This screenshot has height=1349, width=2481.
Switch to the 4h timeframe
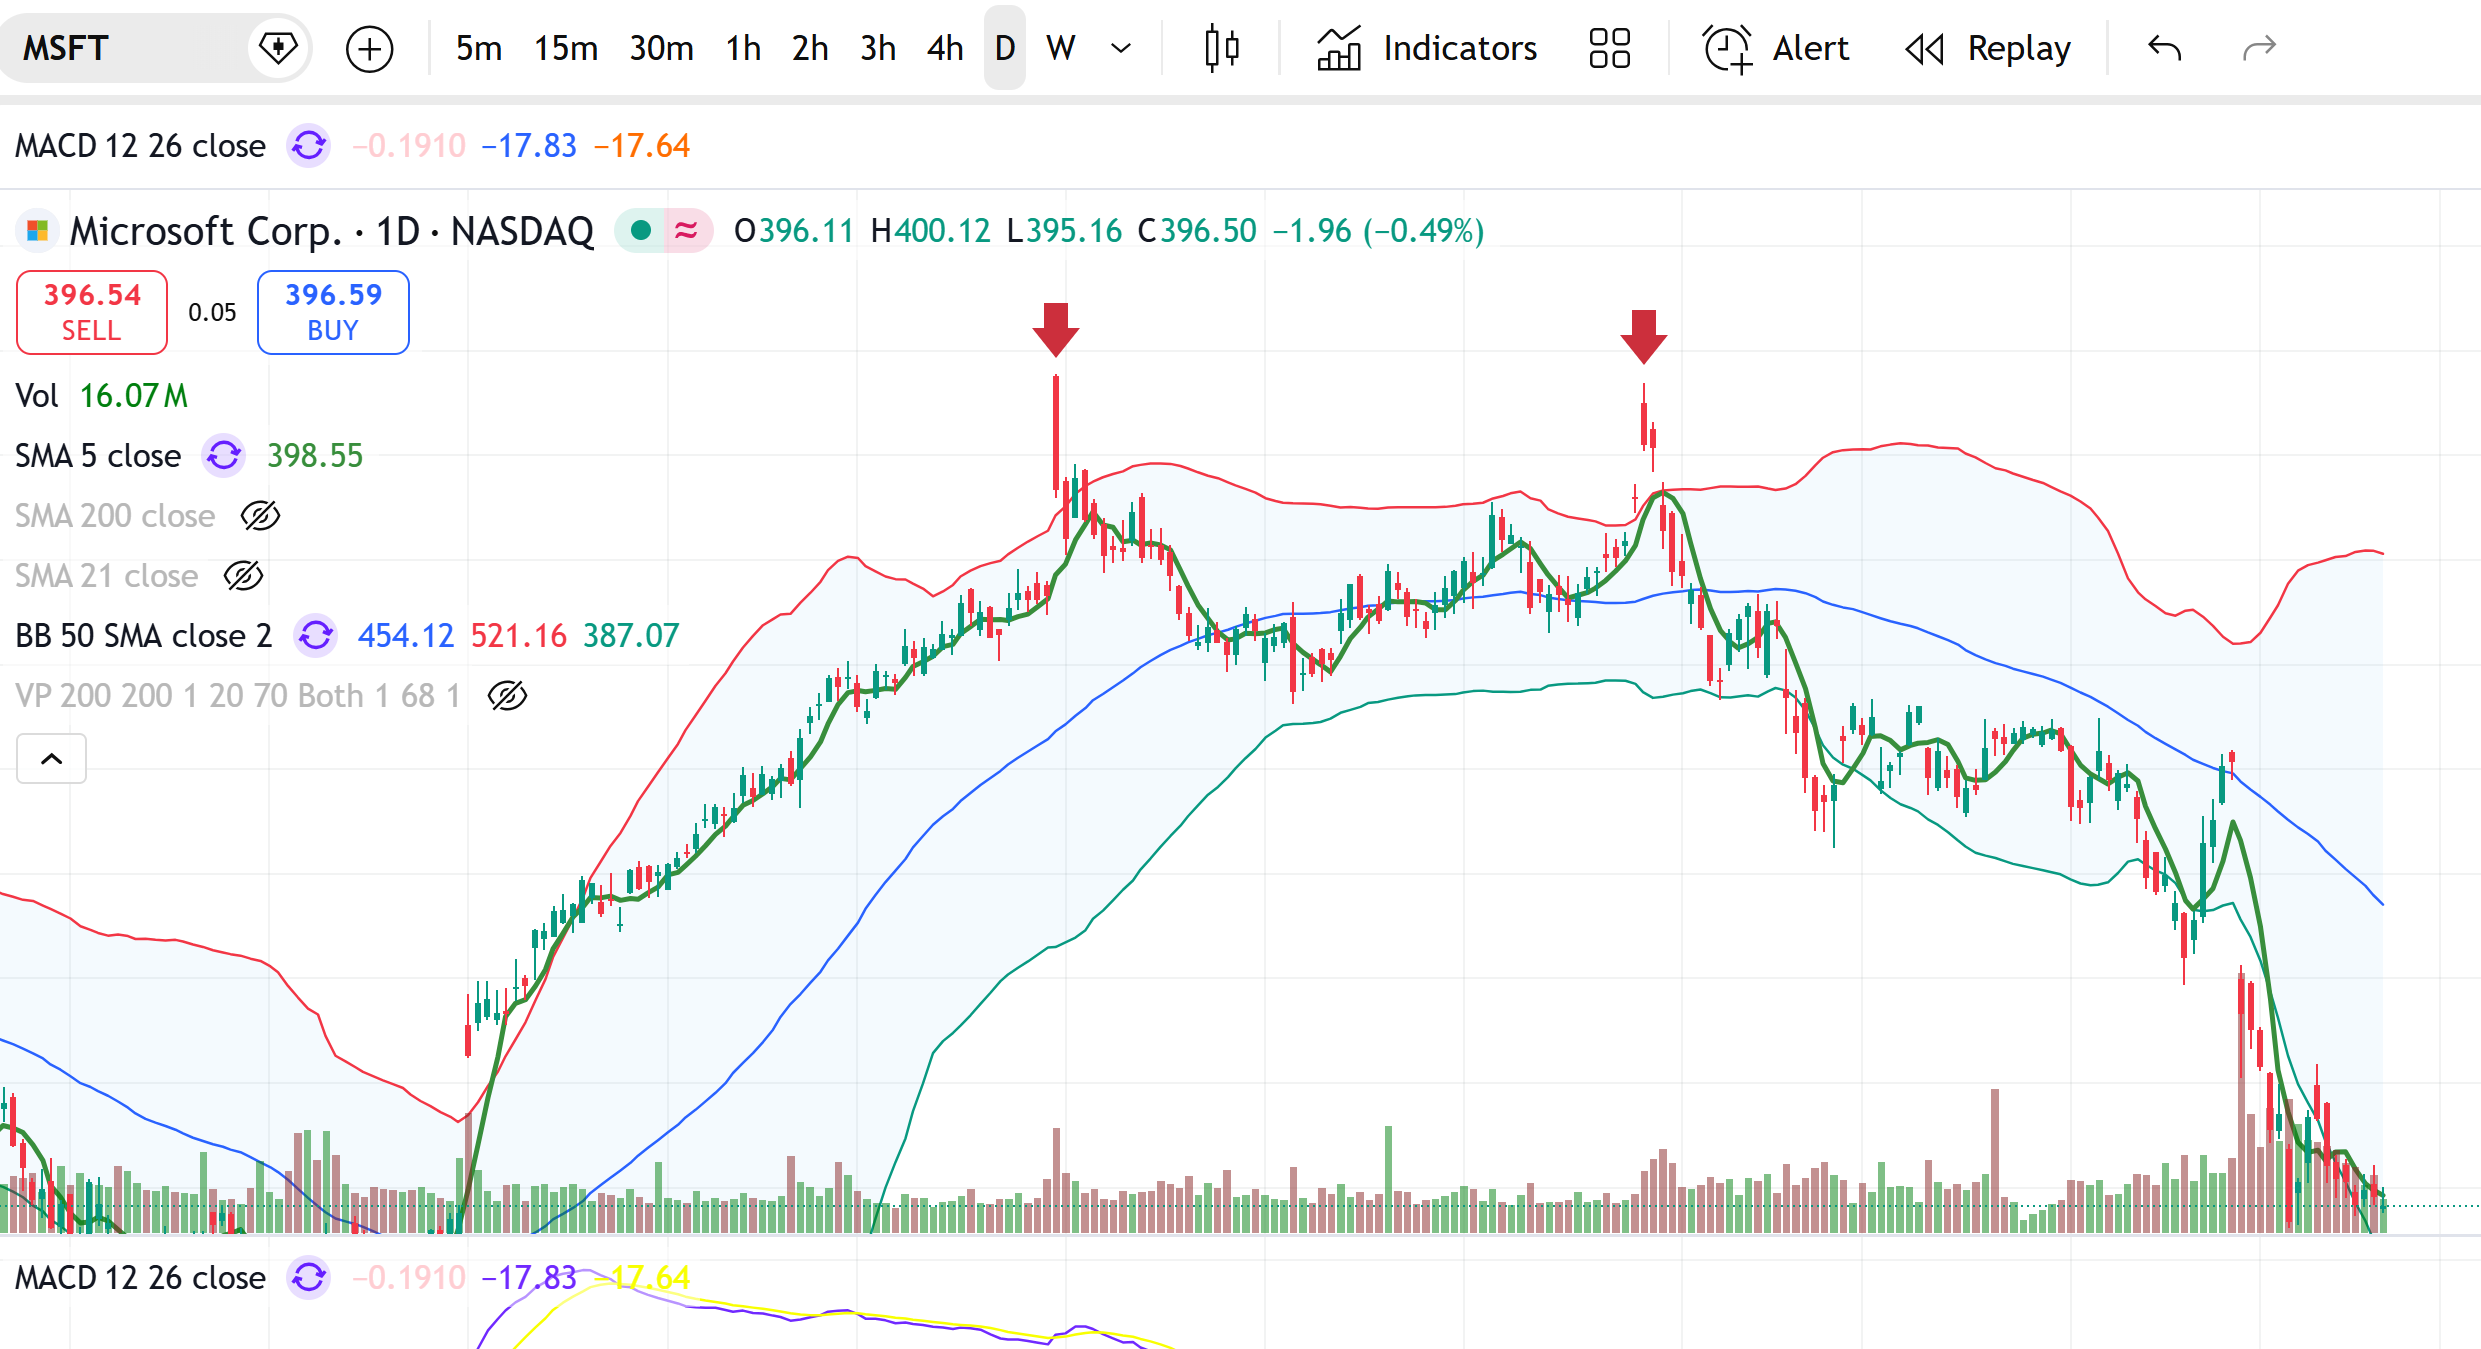pyautogui.click(x=944, y=48)
